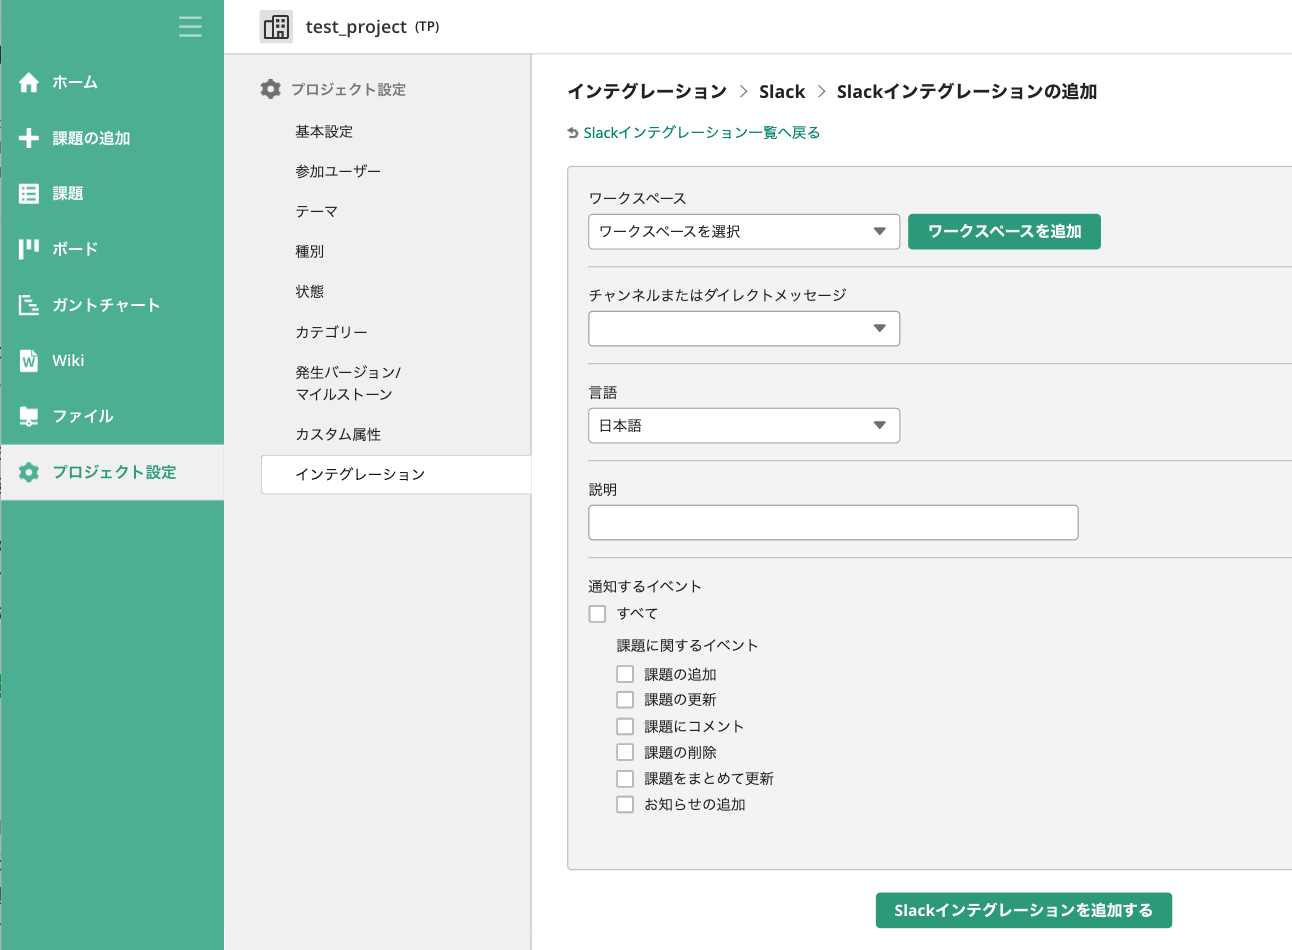Check the お知らせの追加 checkbox
This screenshot has height=950, width=1292.
click(625, 804)
